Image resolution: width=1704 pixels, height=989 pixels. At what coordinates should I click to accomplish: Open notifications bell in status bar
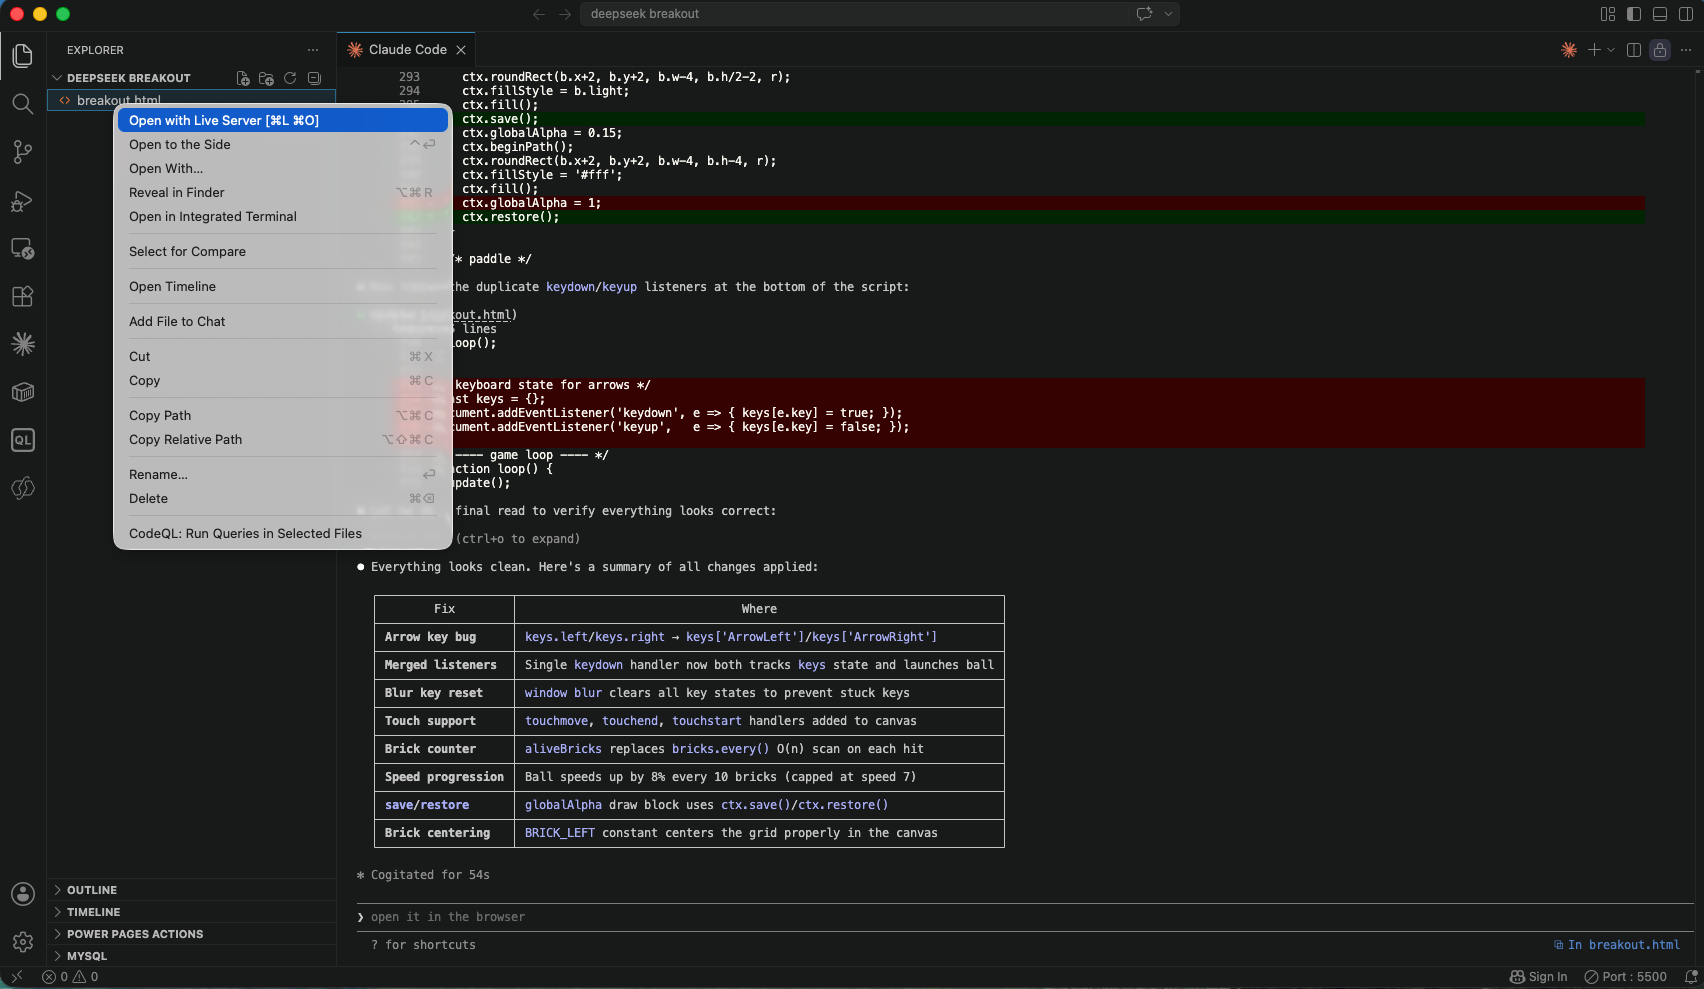[x=1691, y=977]
